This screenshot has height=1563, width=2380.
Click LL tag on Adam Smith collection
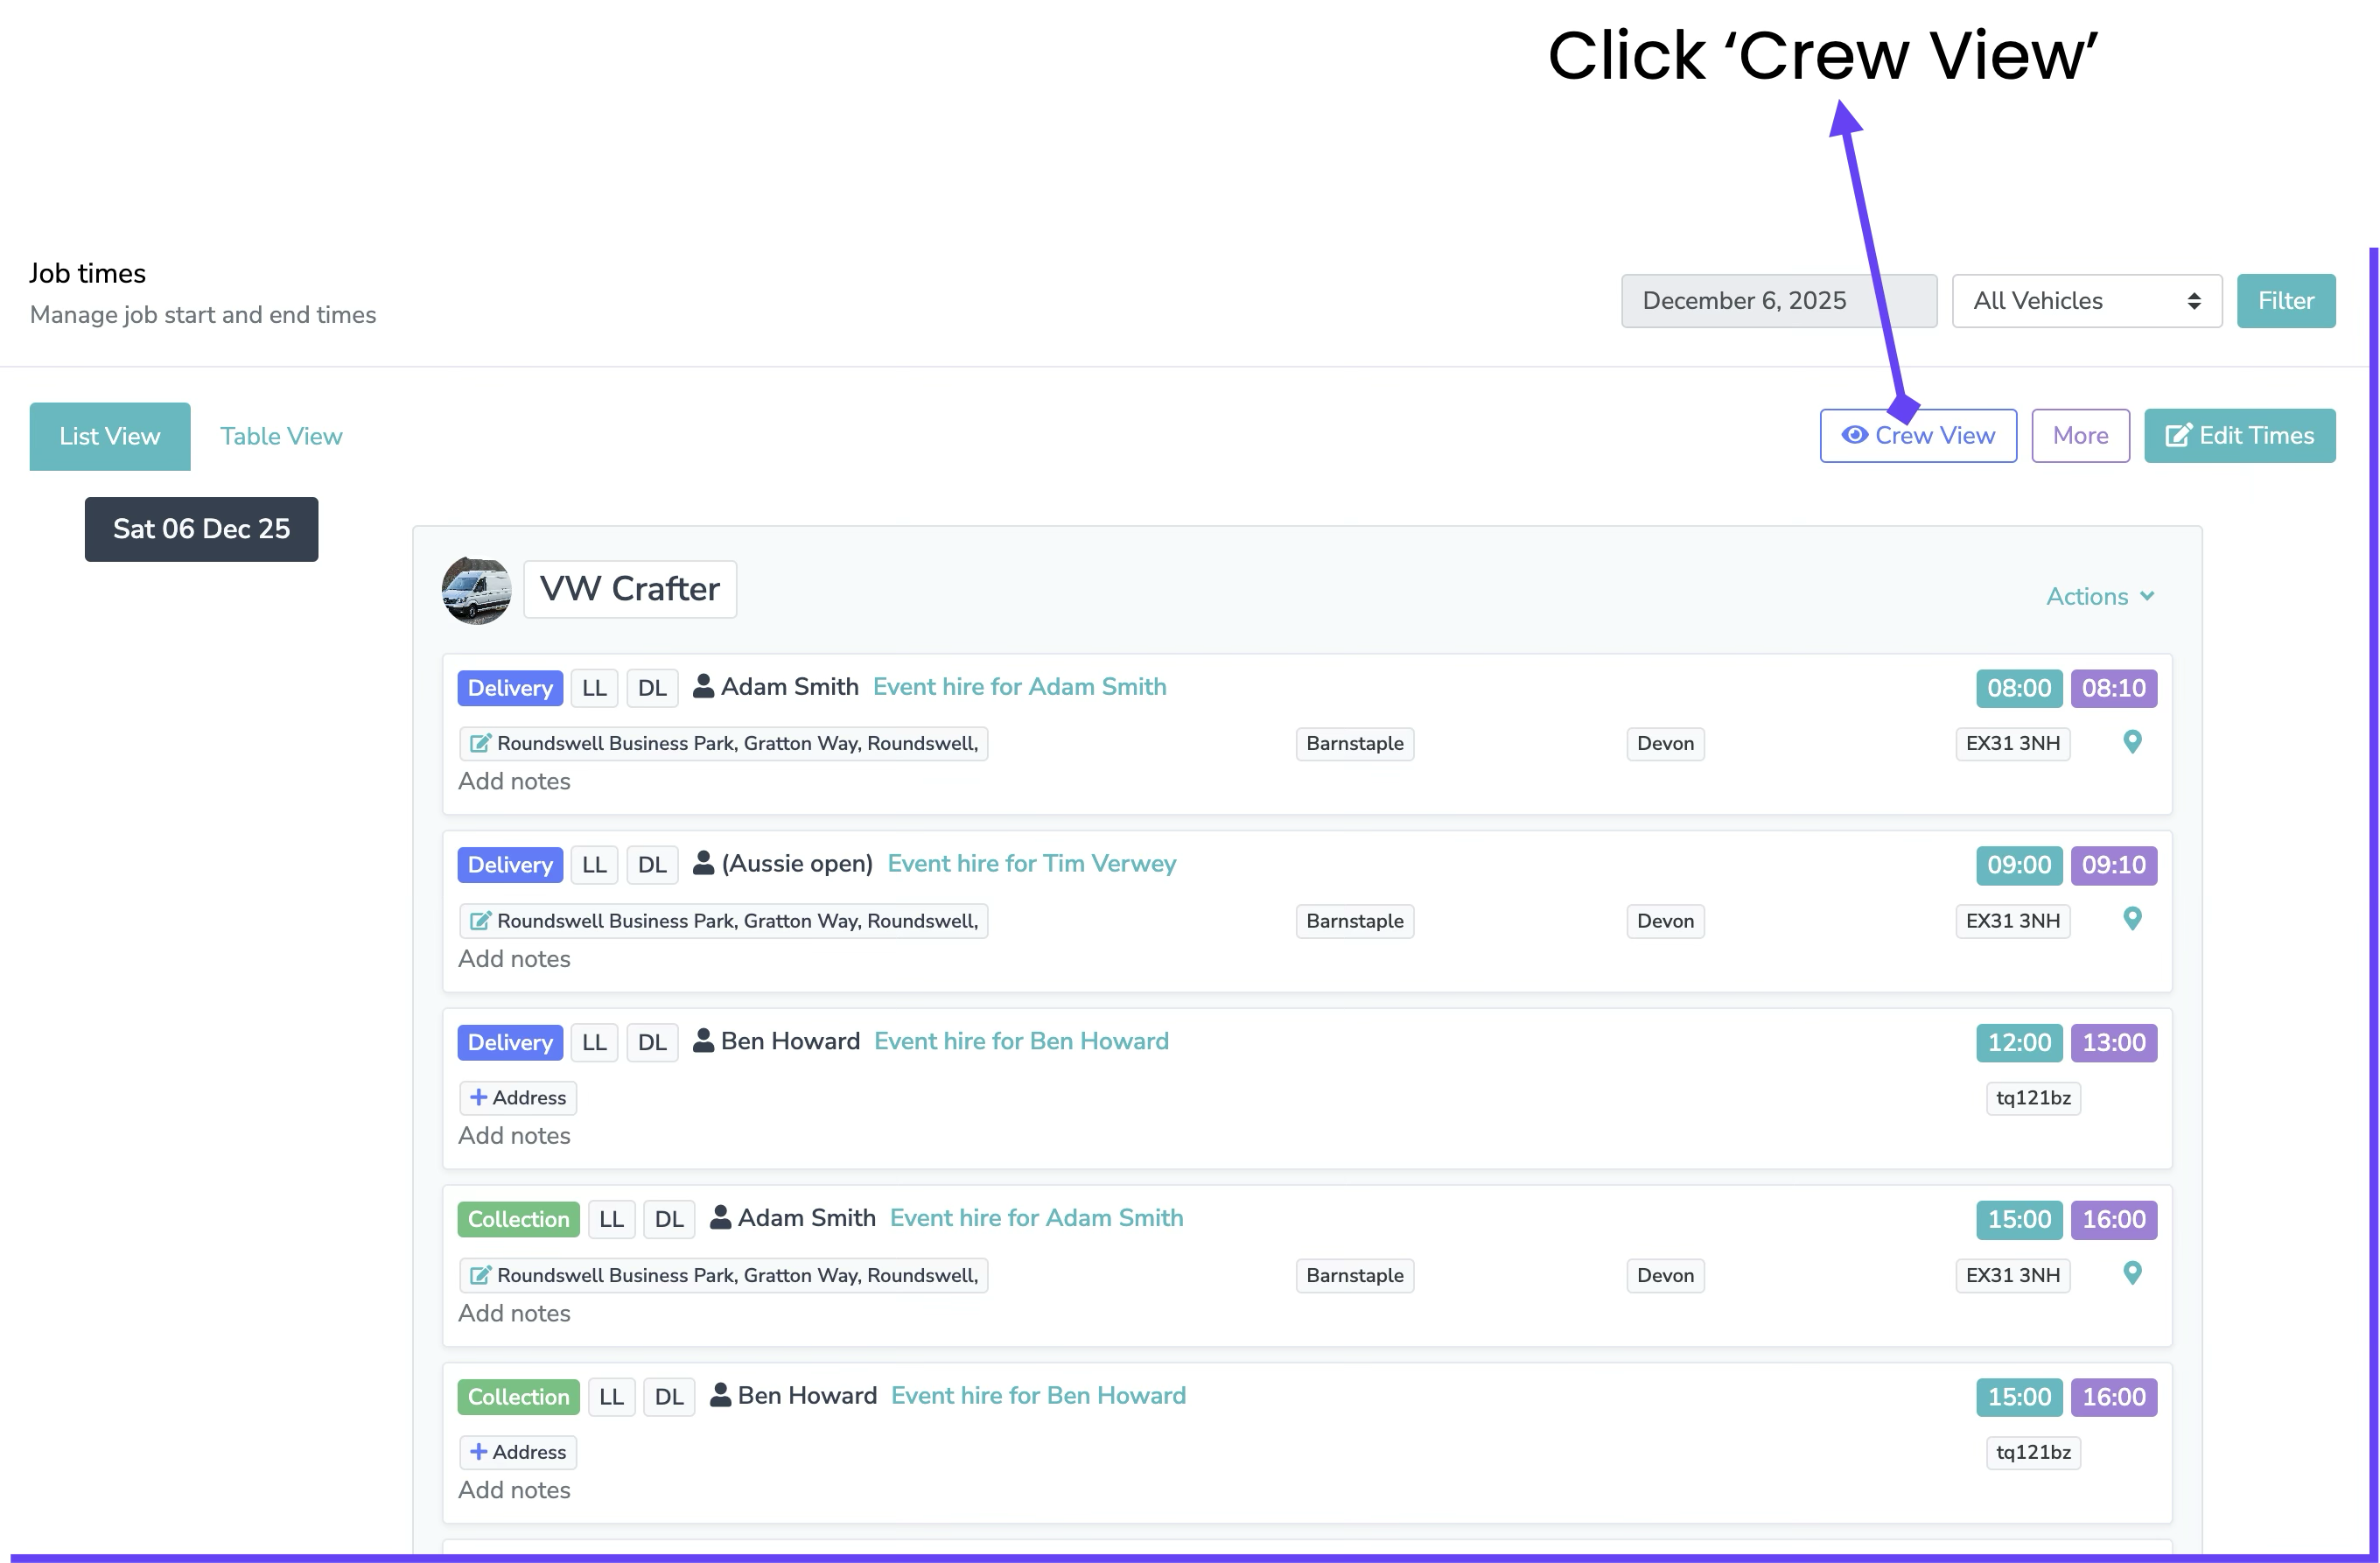[611, 1219]
